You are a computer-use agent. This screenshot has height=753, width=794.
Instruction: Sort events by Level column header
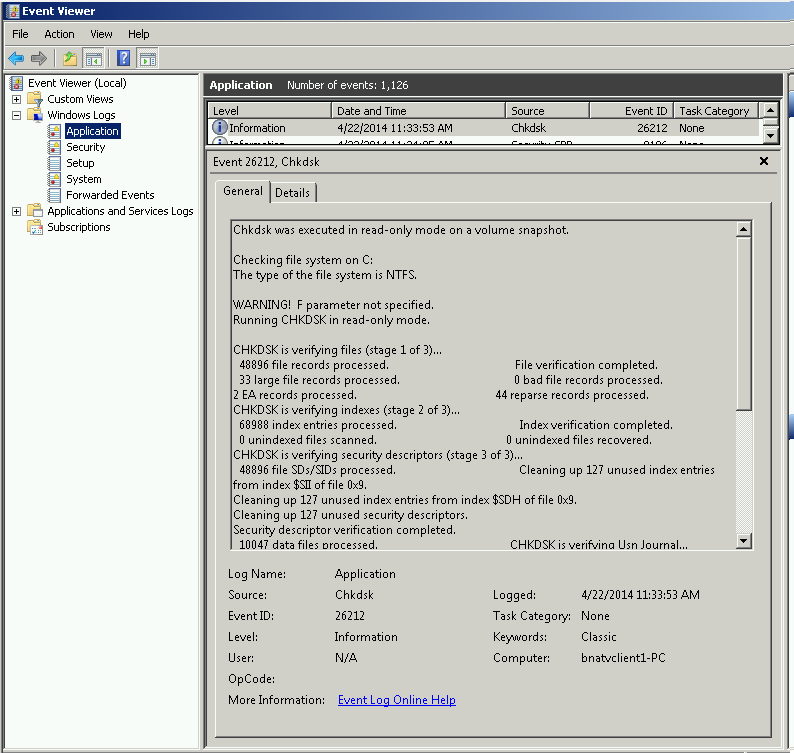pos(269,110)
